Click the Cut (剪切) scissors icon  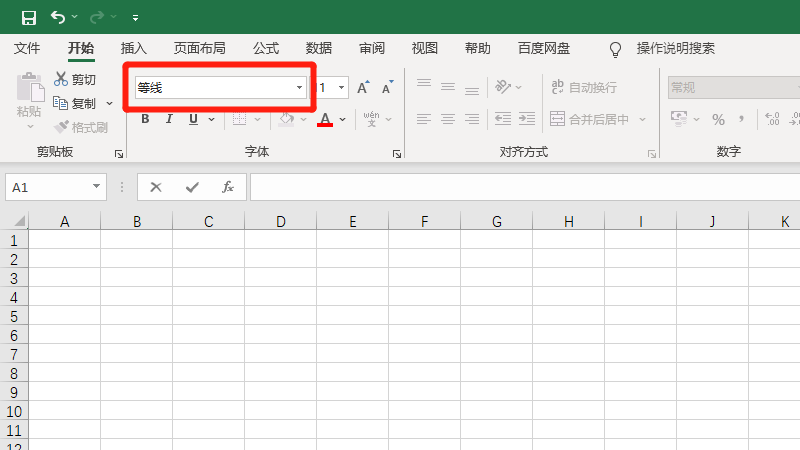click(x=61, y=79)
